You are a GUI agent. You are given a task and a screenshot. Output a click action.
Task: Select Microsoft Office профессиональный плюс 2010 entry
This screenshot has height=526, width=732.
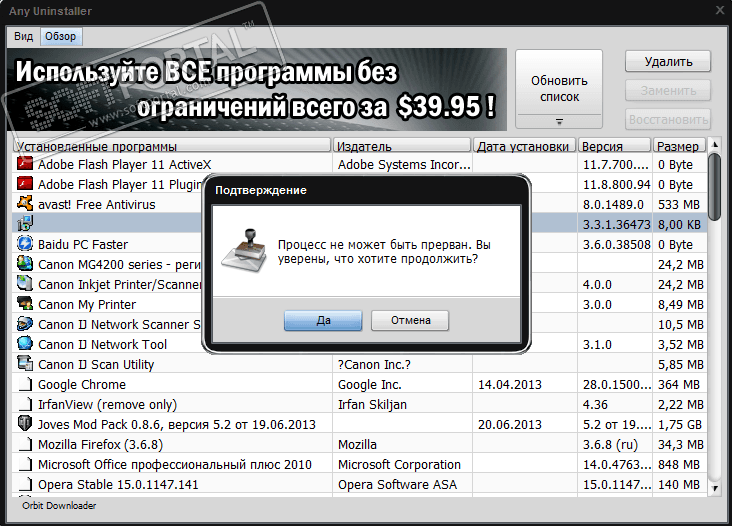click(175, 465)
